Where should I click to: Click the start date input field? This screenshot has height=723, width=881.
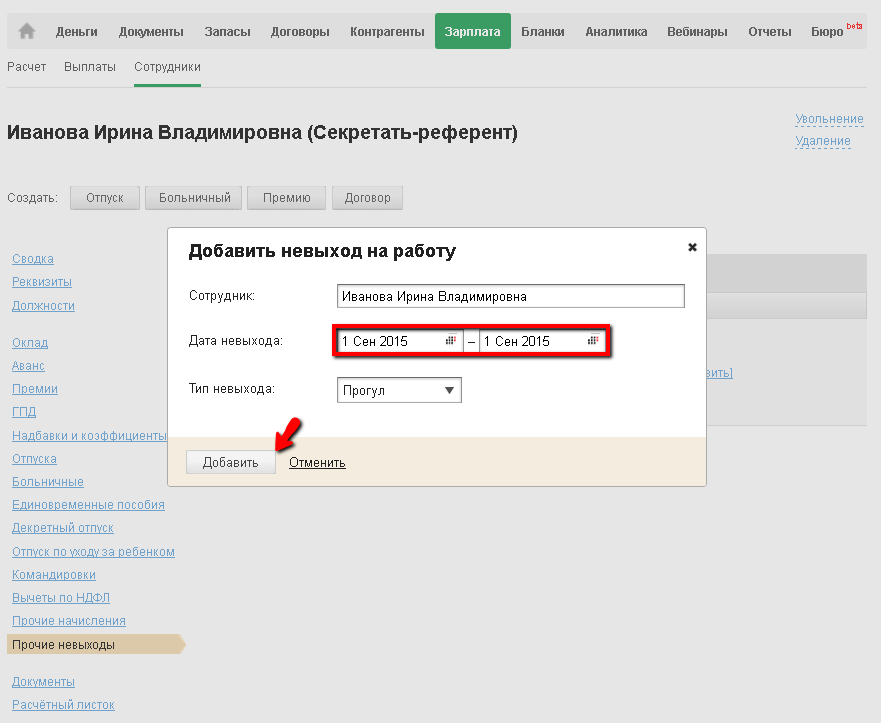(390, 341)
